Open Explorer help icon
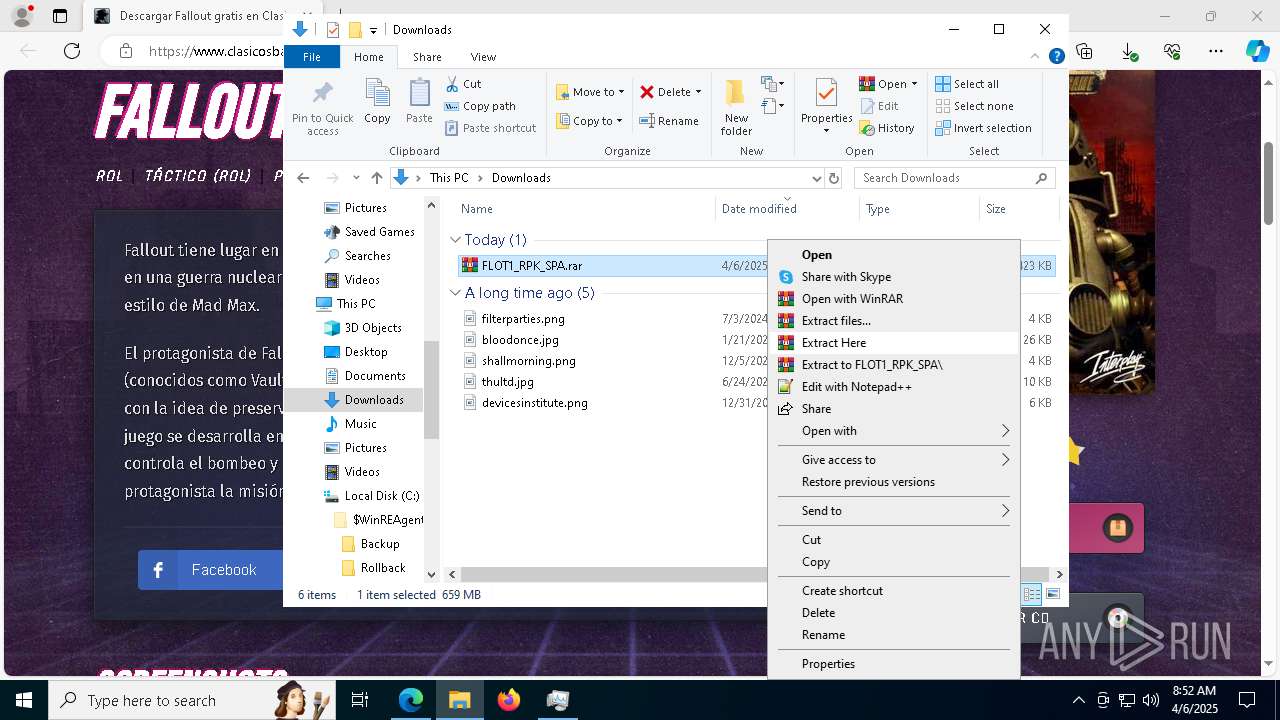 [x=1056, y=57]
